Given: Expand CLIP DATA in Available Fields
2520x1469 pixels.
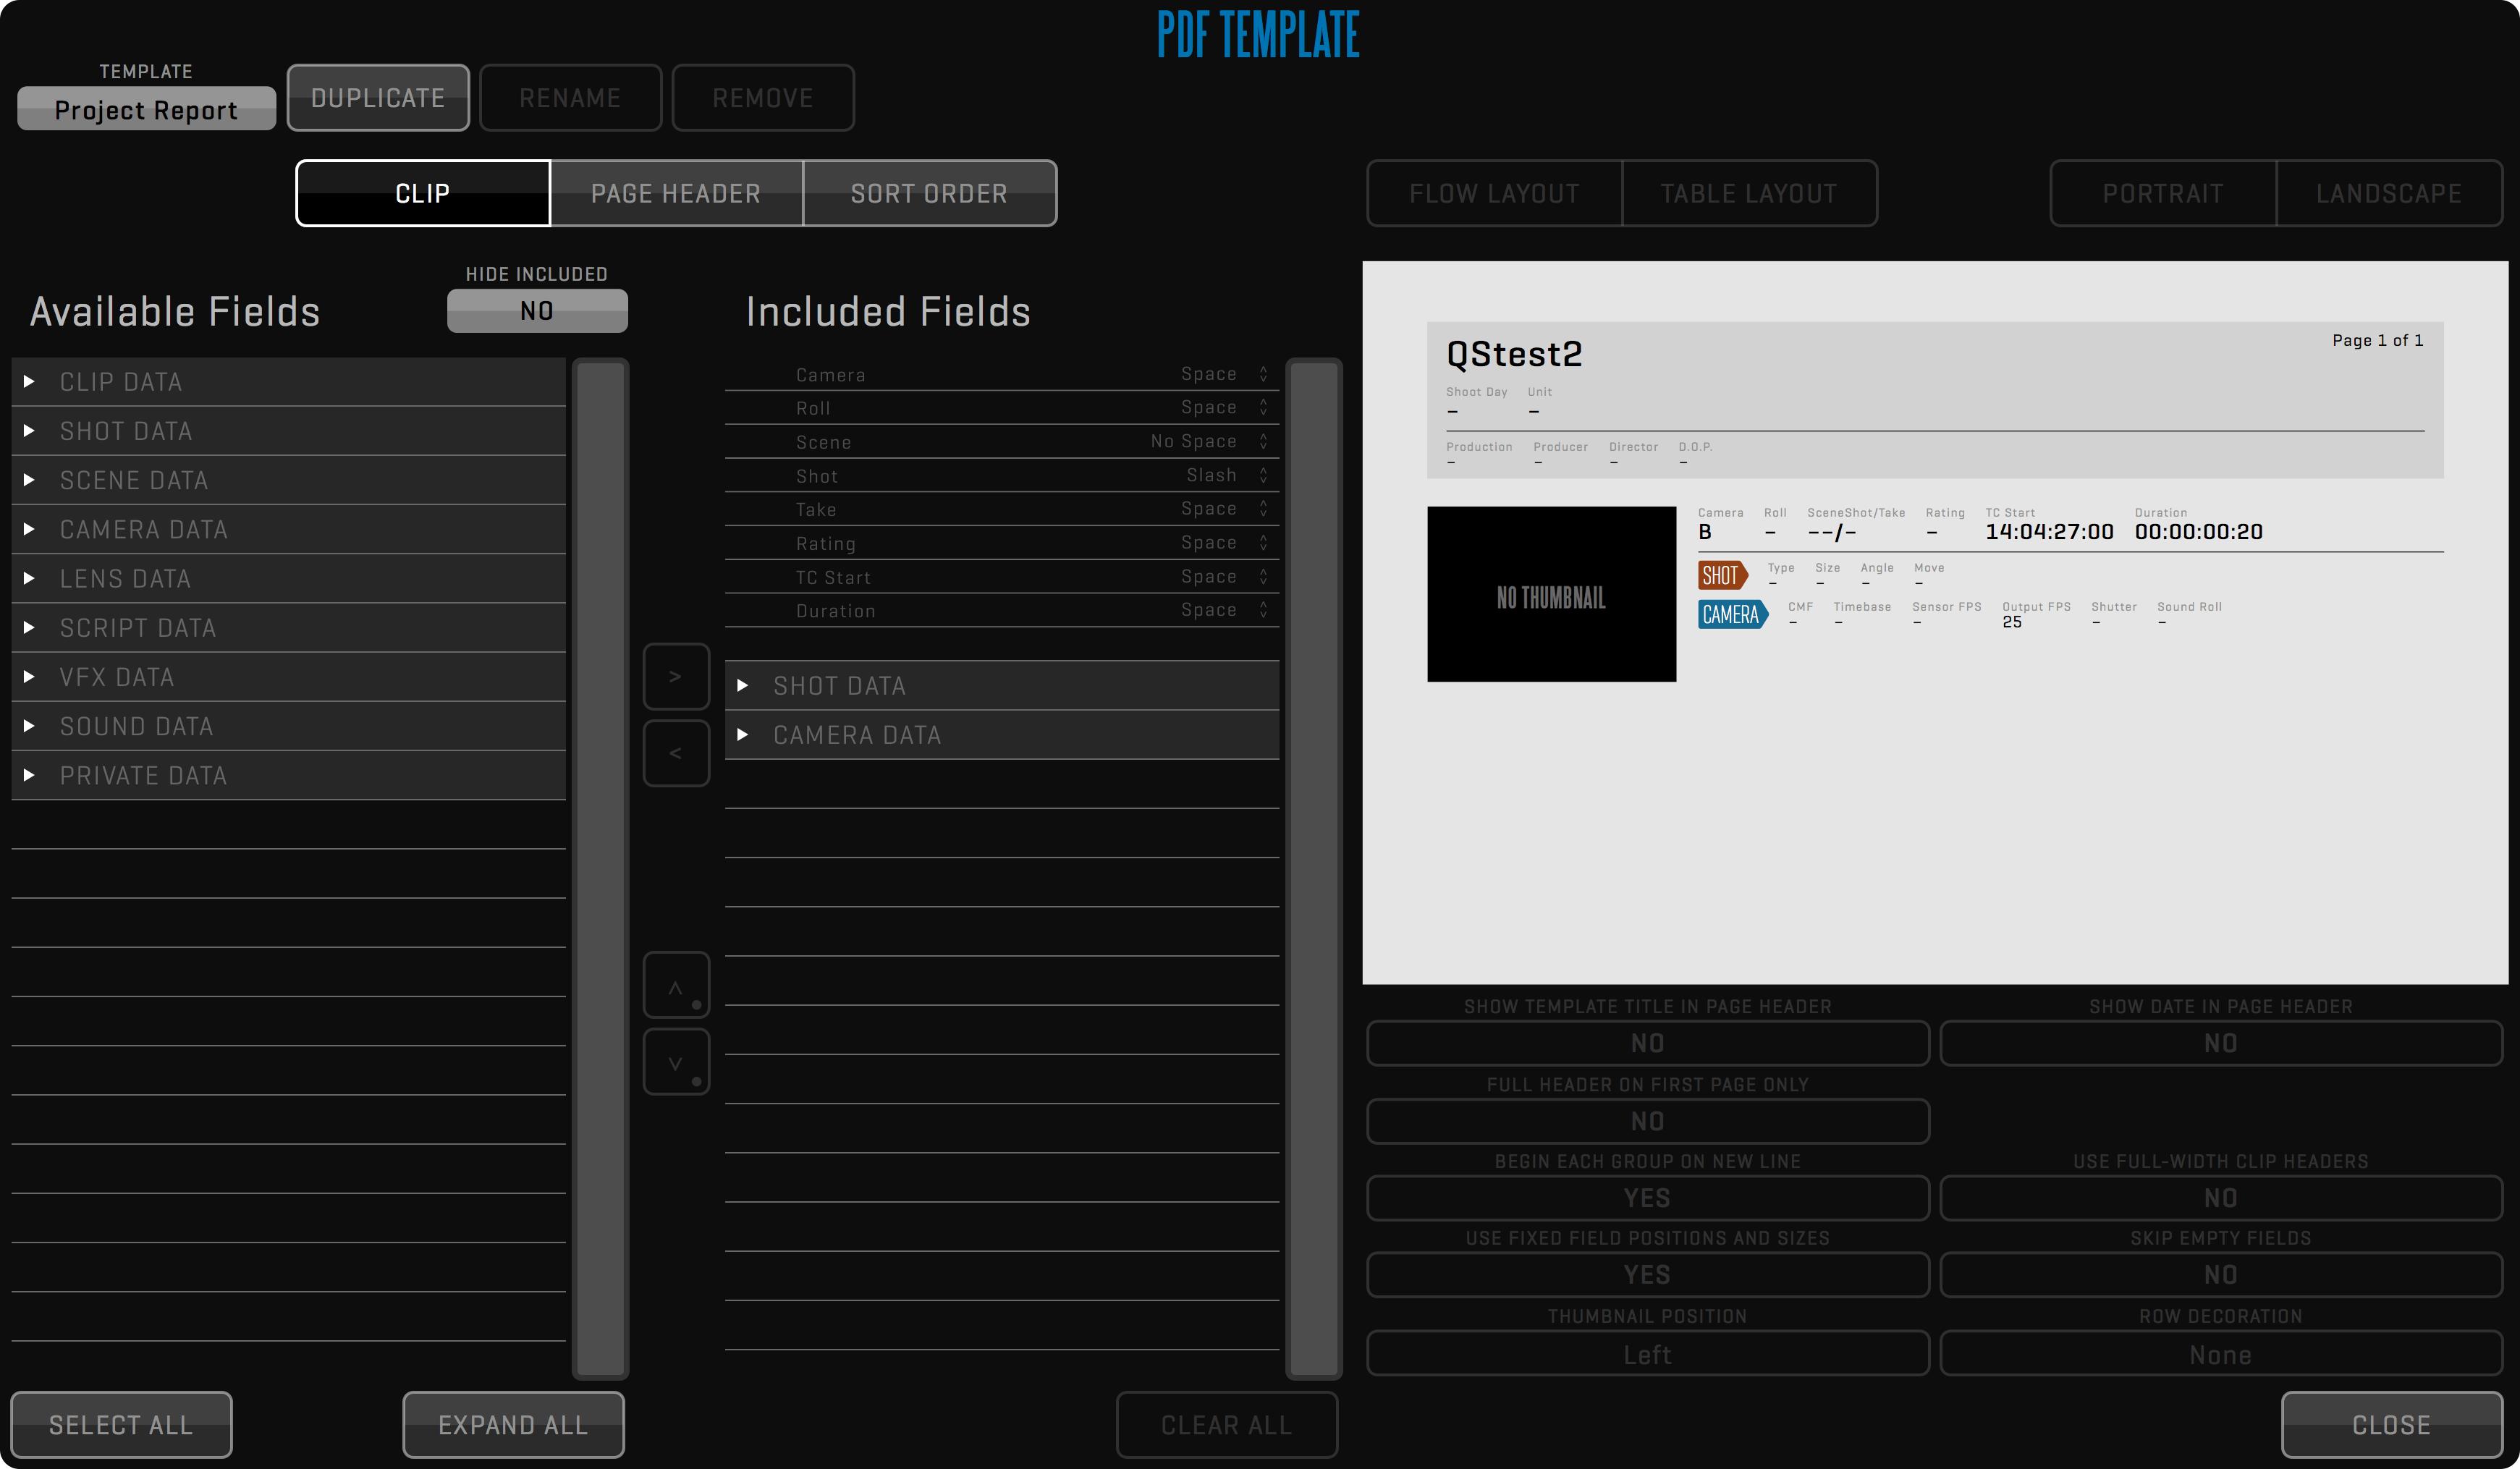Looking at the screenshot, I should [x=30, y=382].
